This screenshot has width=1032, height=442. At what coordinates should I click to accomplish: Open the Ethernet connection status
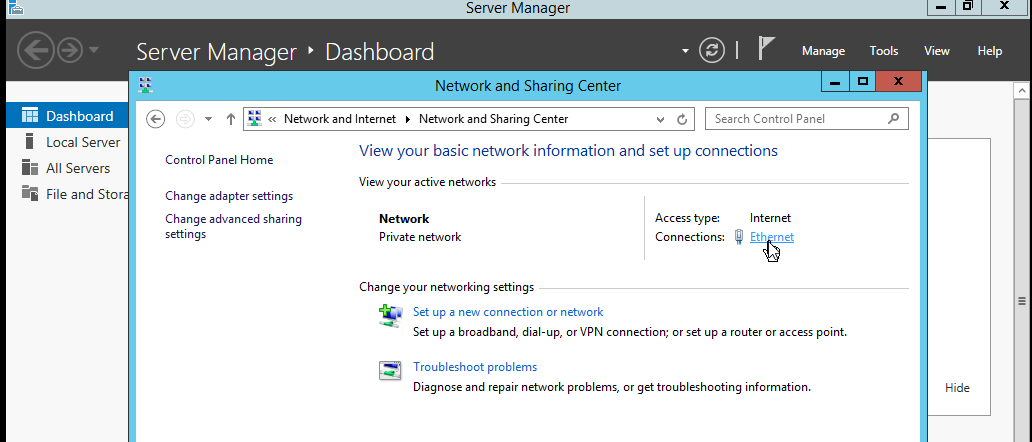(771, 237)
